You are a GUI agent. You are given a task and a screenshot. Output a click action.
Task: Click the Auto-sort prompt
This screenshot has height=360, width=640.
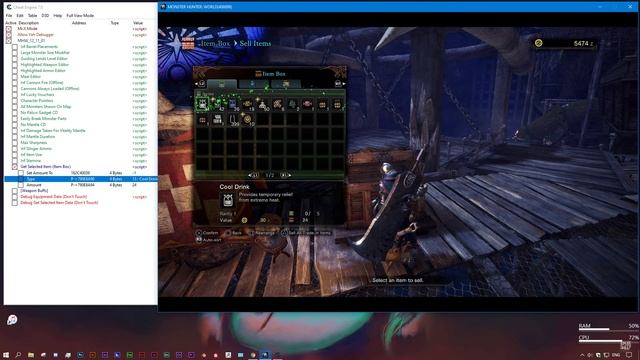click(x=209, y=240)
